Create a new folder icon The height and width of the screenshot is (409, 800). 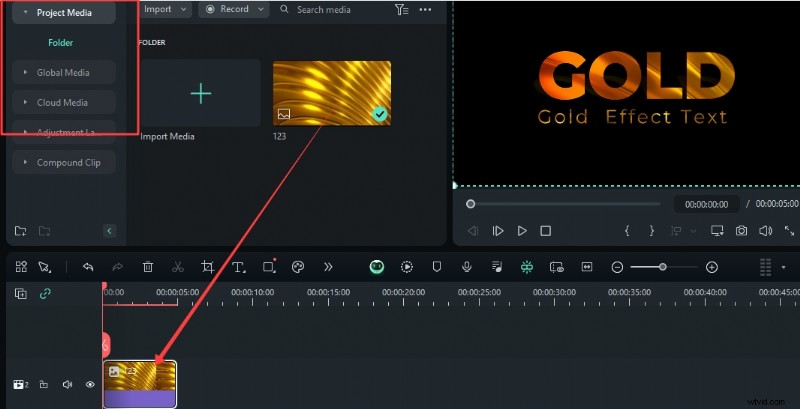click(20, 231)
